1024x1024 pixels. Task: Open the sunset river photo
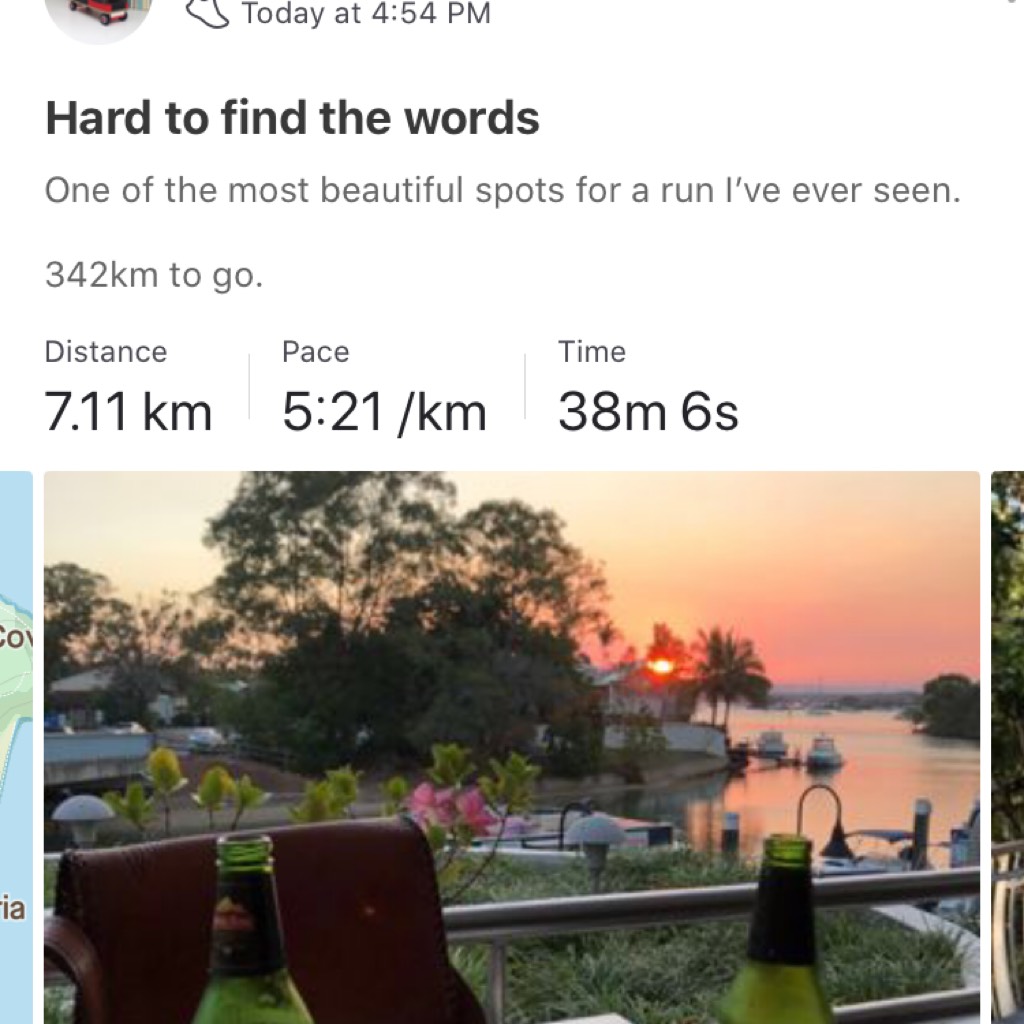point(512,747)
